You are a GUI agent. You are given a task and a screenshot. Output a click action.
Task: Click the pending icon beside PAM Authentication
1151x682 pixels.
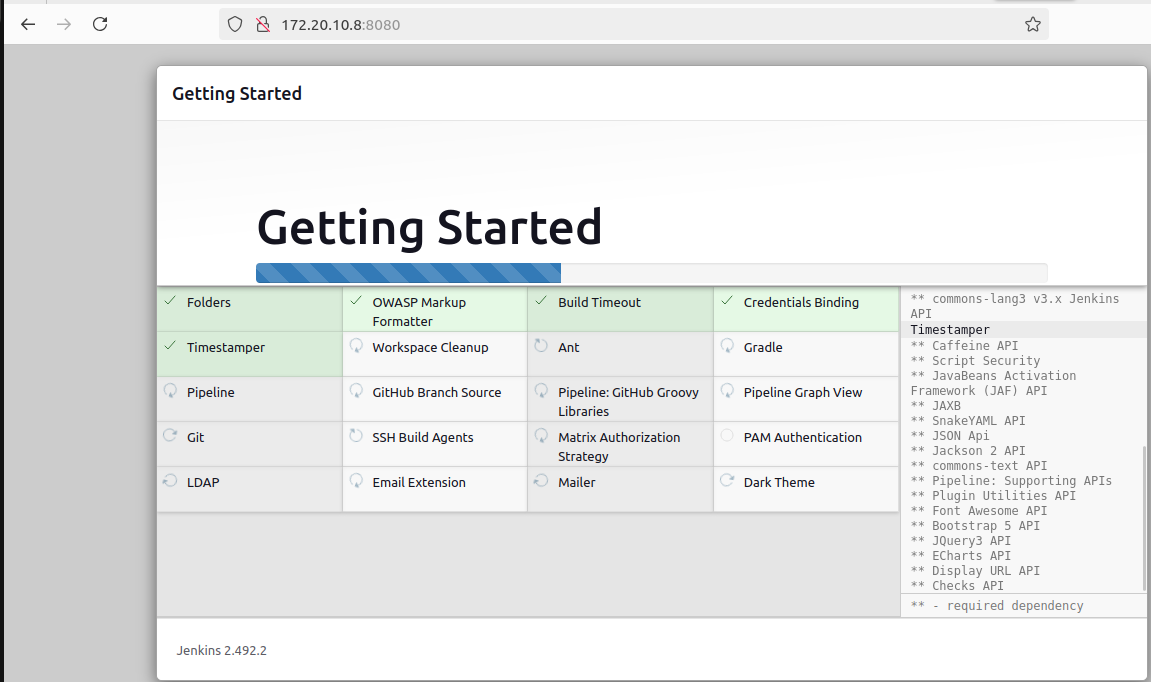(x=727, y=435)
